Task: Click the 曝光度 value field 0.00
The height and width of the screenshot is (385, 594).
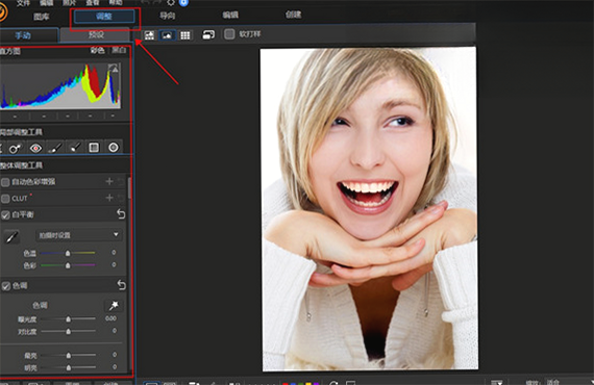Action: point(111,319)
